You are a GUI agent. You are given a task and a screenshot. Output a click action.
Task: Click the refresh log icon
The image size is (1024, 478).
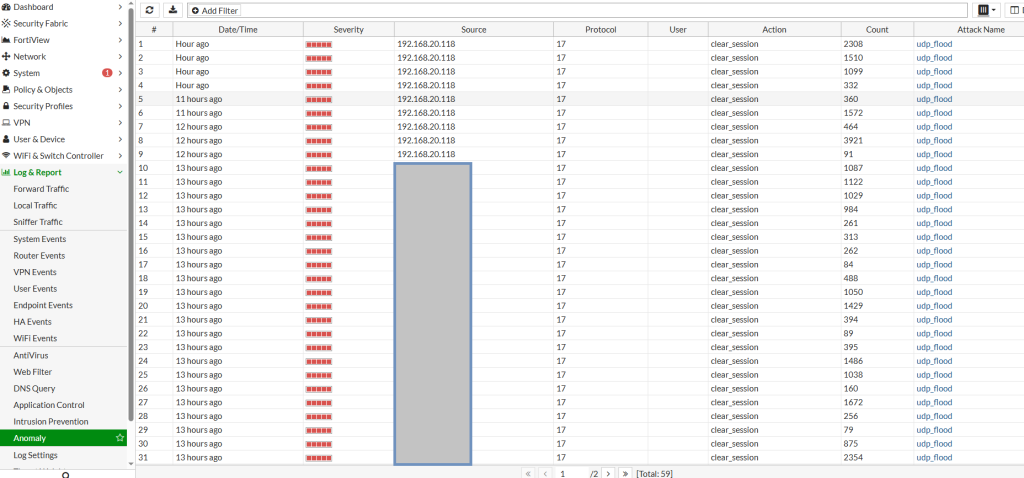tap(150, 10)
